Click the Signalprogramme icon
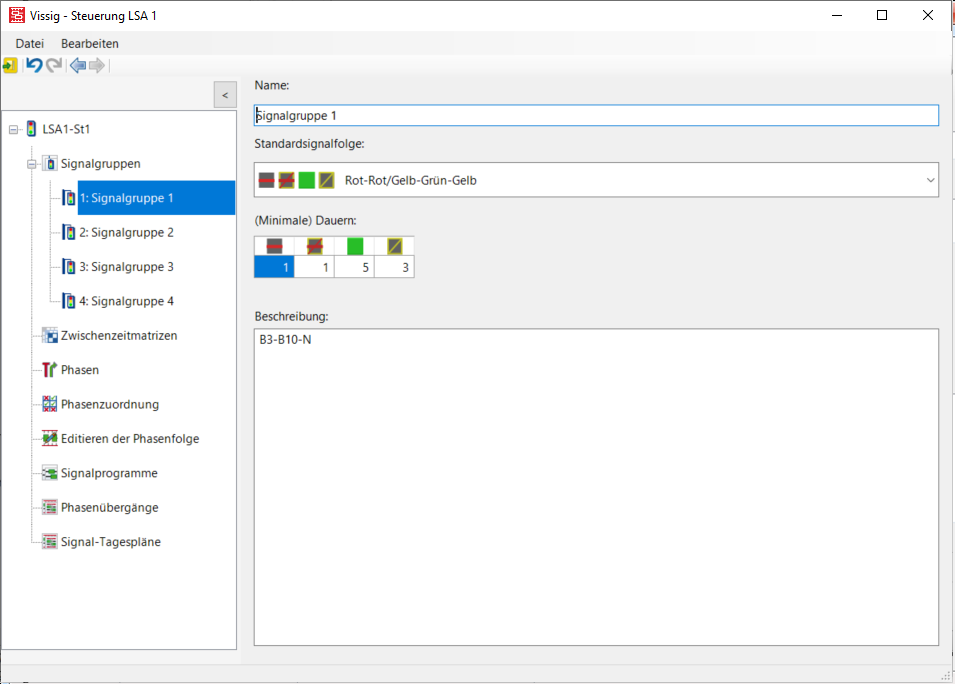955x684 pixels. coord(50,473)
